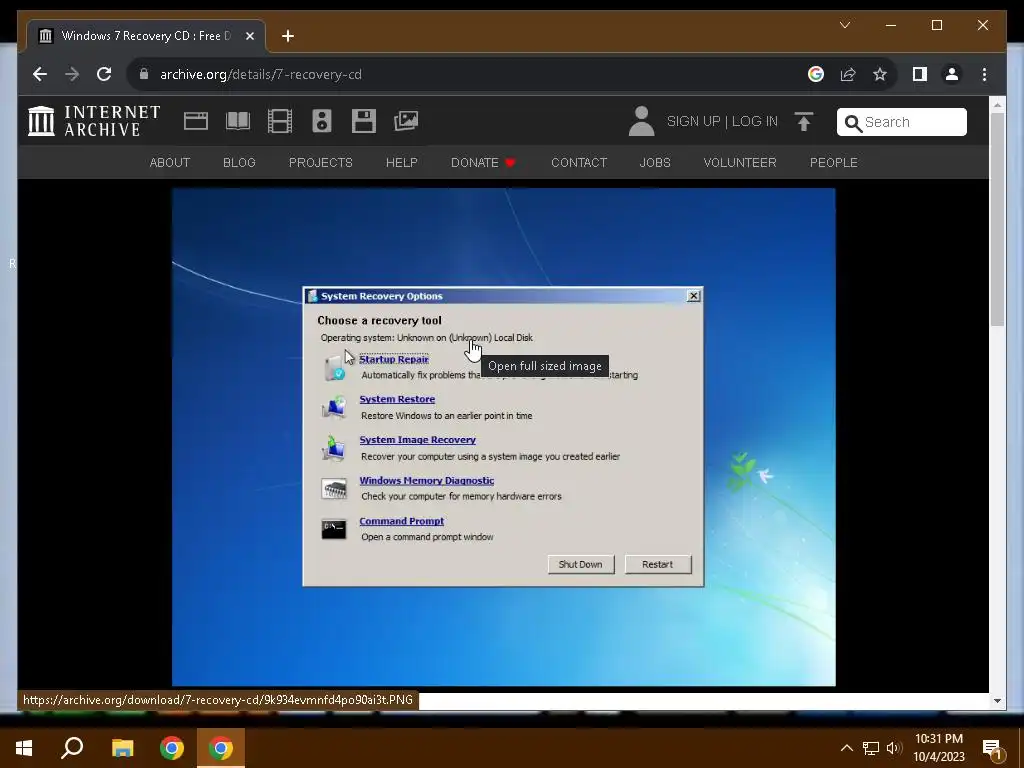Image resolution: width=1024 pixels, height=768 pixels.
Task: View site information lock icon
Action: click(x=144, y=74)
